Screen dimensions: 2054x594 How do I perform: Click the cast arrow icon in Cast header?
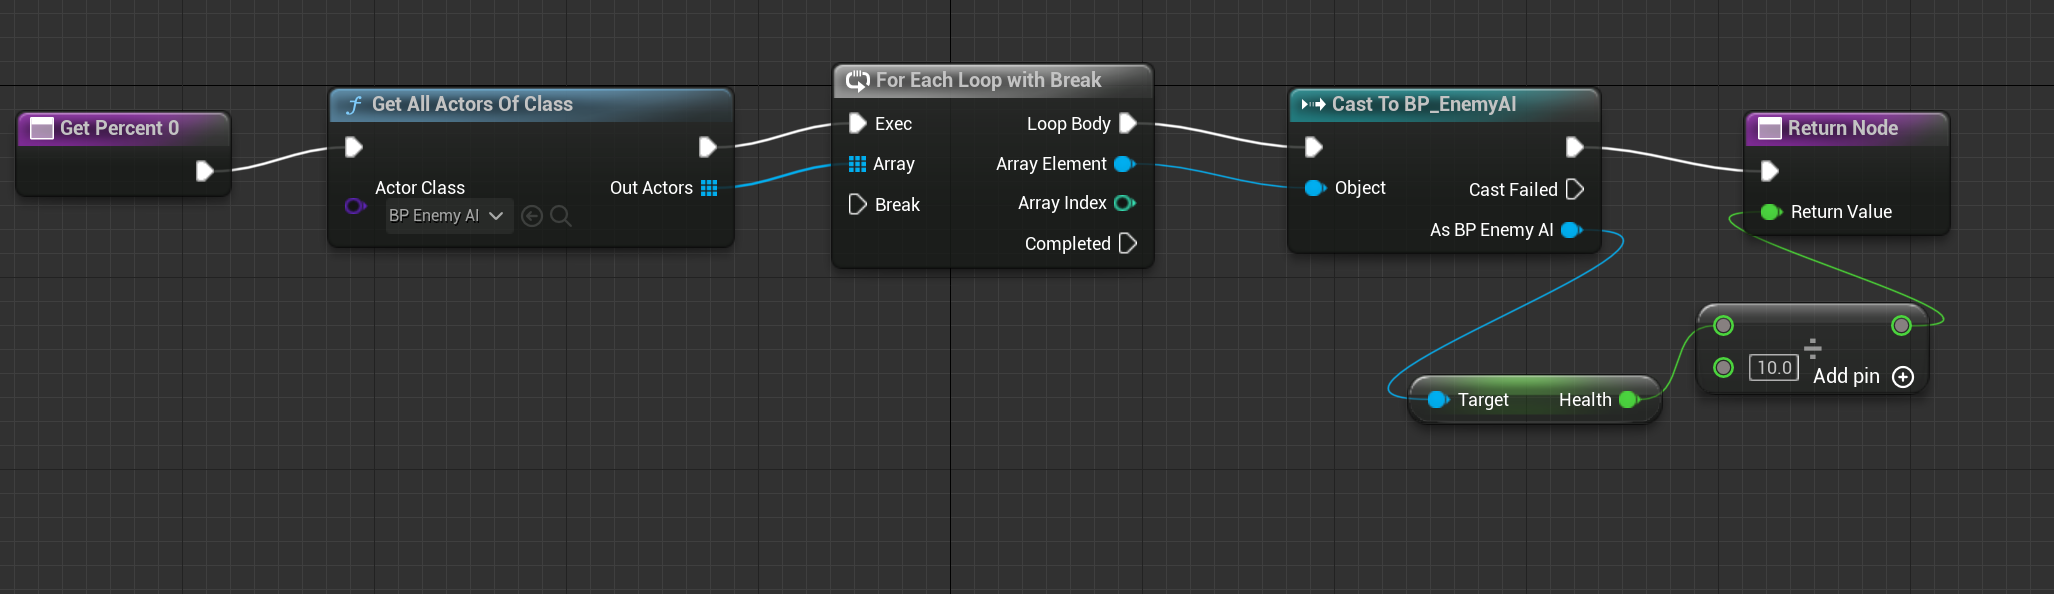[x=1313, y=104]
